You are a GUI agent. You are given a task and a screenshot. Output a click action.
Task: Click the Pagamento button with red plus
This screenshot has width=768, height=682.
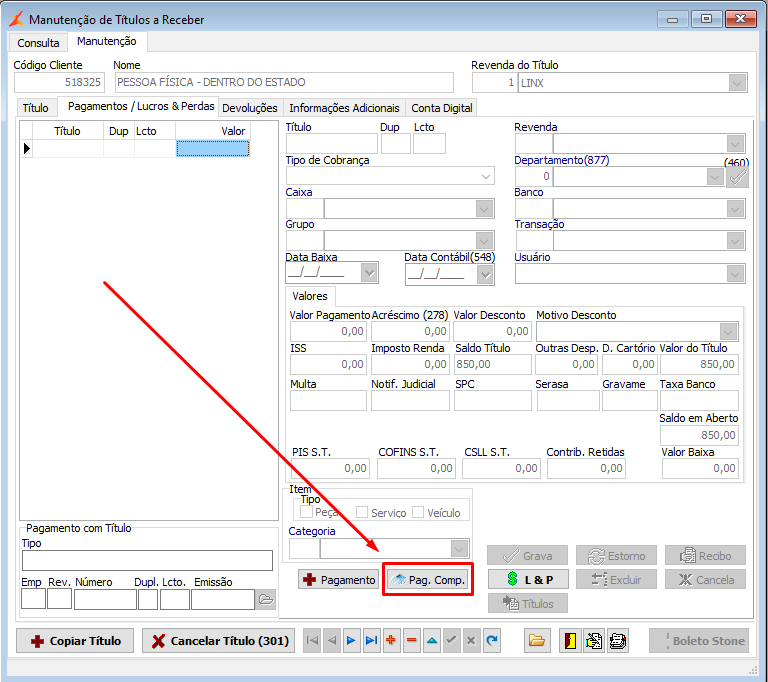[339, 580]
